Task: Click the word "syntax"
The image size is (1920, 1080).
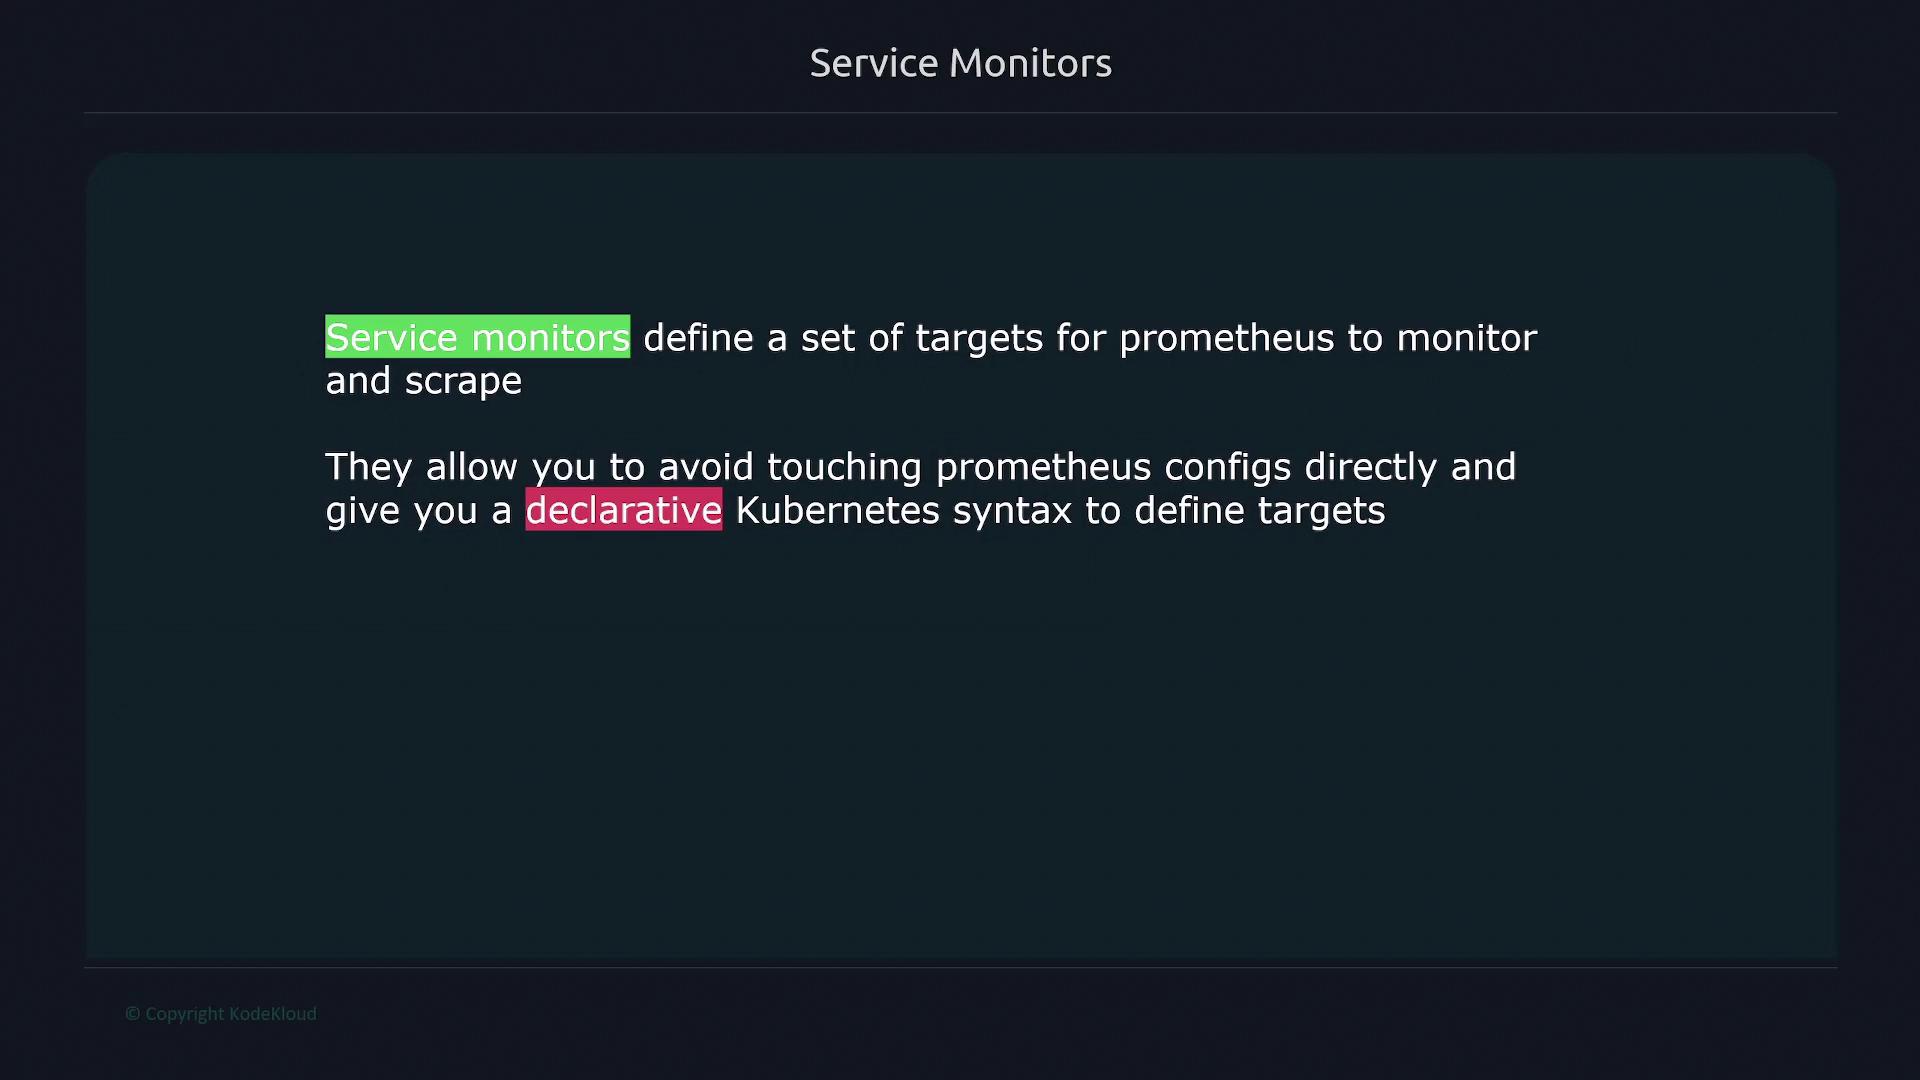Action: 1012,511
